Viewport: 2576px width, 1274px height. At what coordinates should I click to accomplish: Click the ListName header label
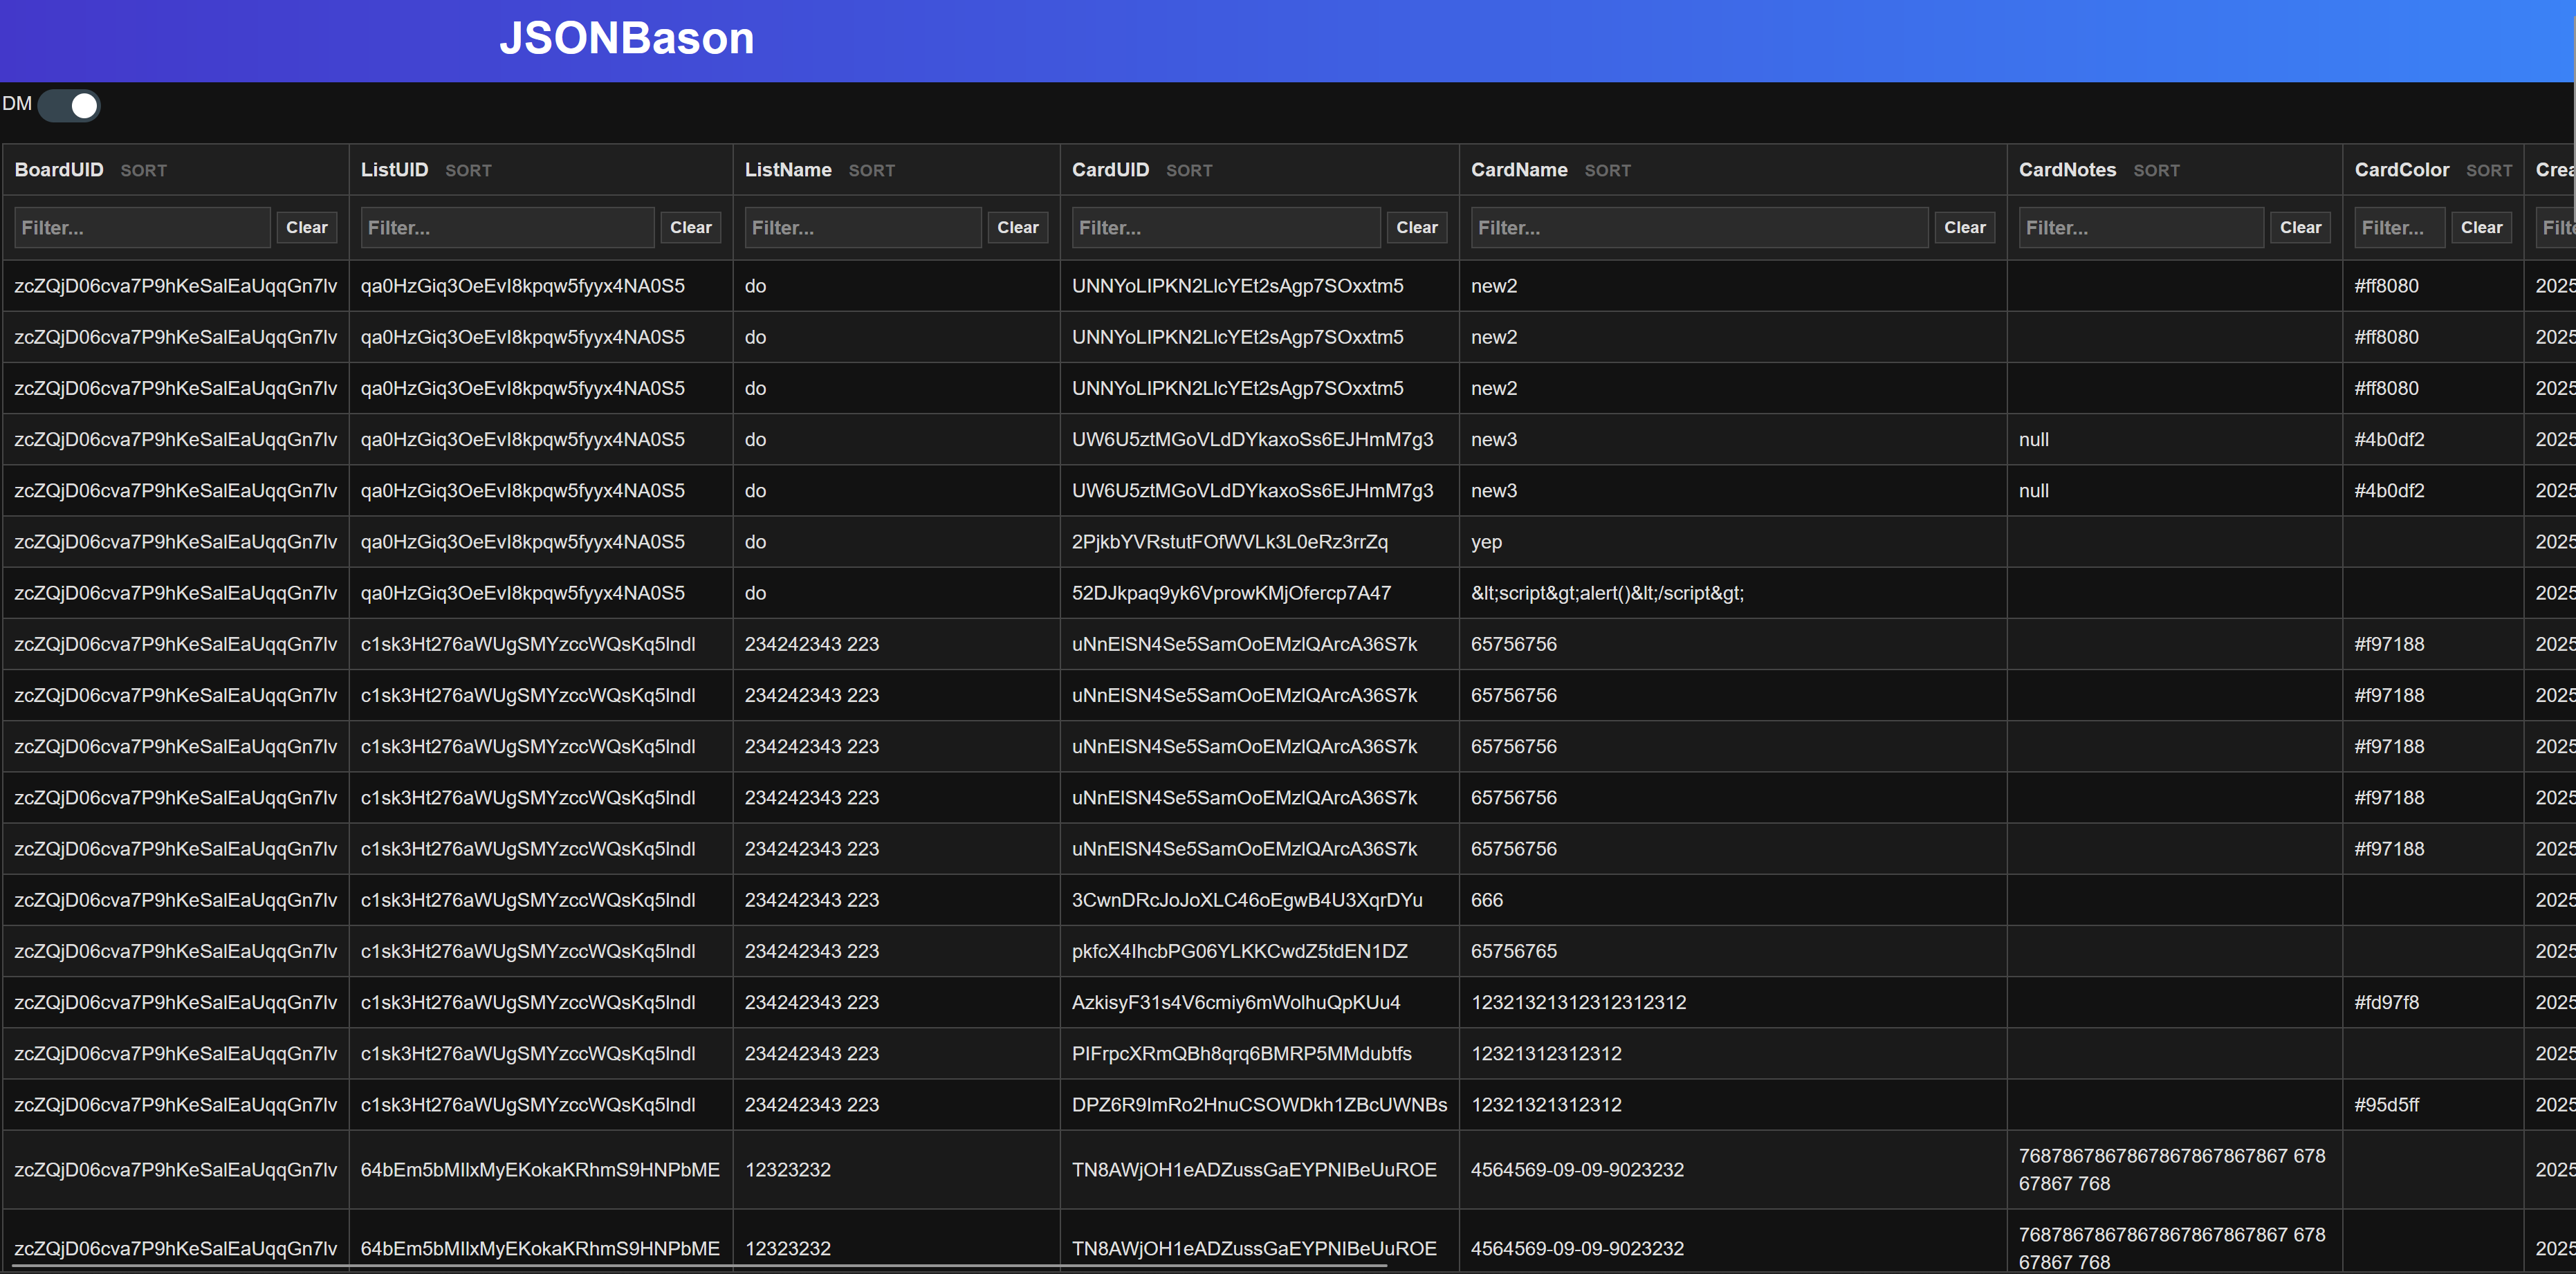point(788,170)
